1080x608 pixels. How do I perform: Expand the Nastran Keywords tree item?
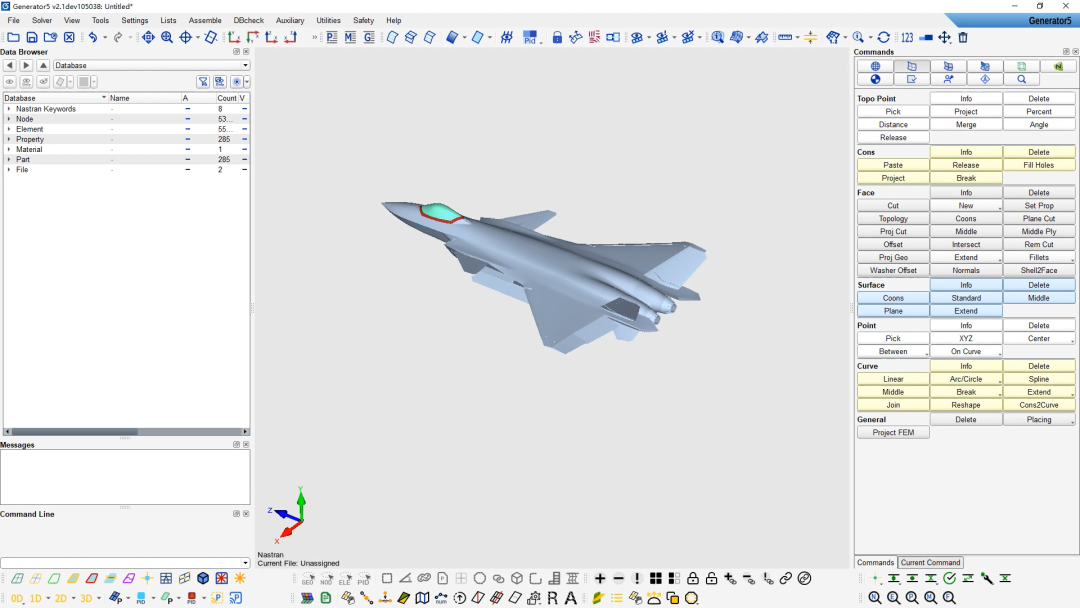click(9, 109)
